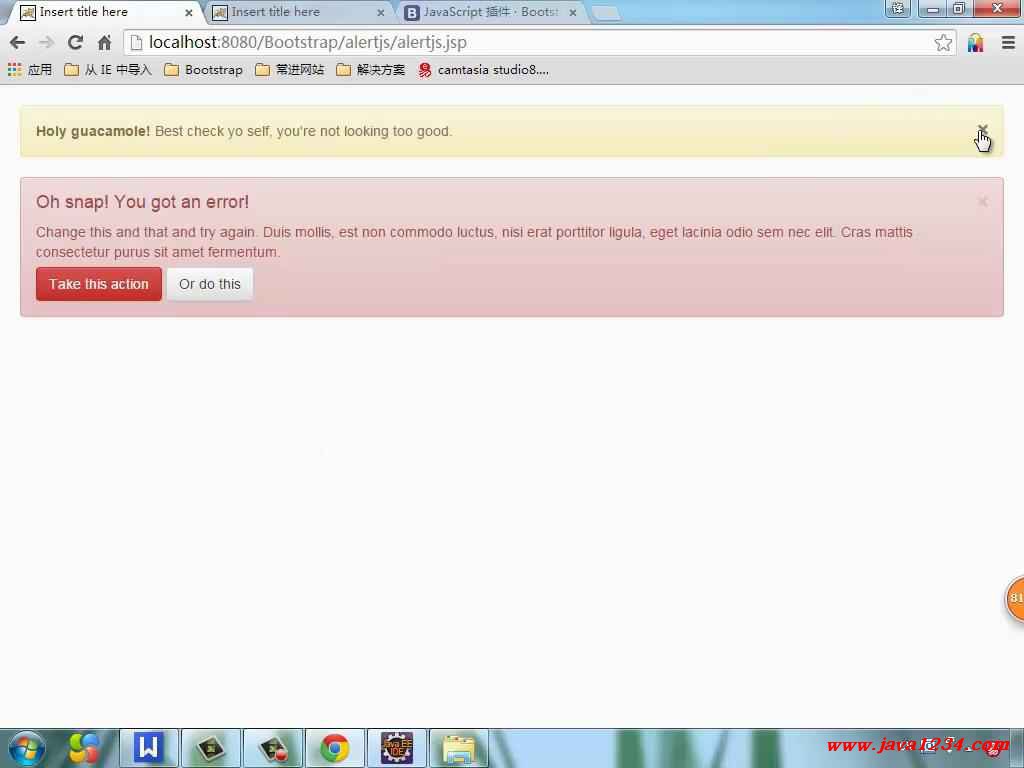Screen dimensions: 1024x768
Task: Click the browser forward arrow
Action: click(46, 42)
